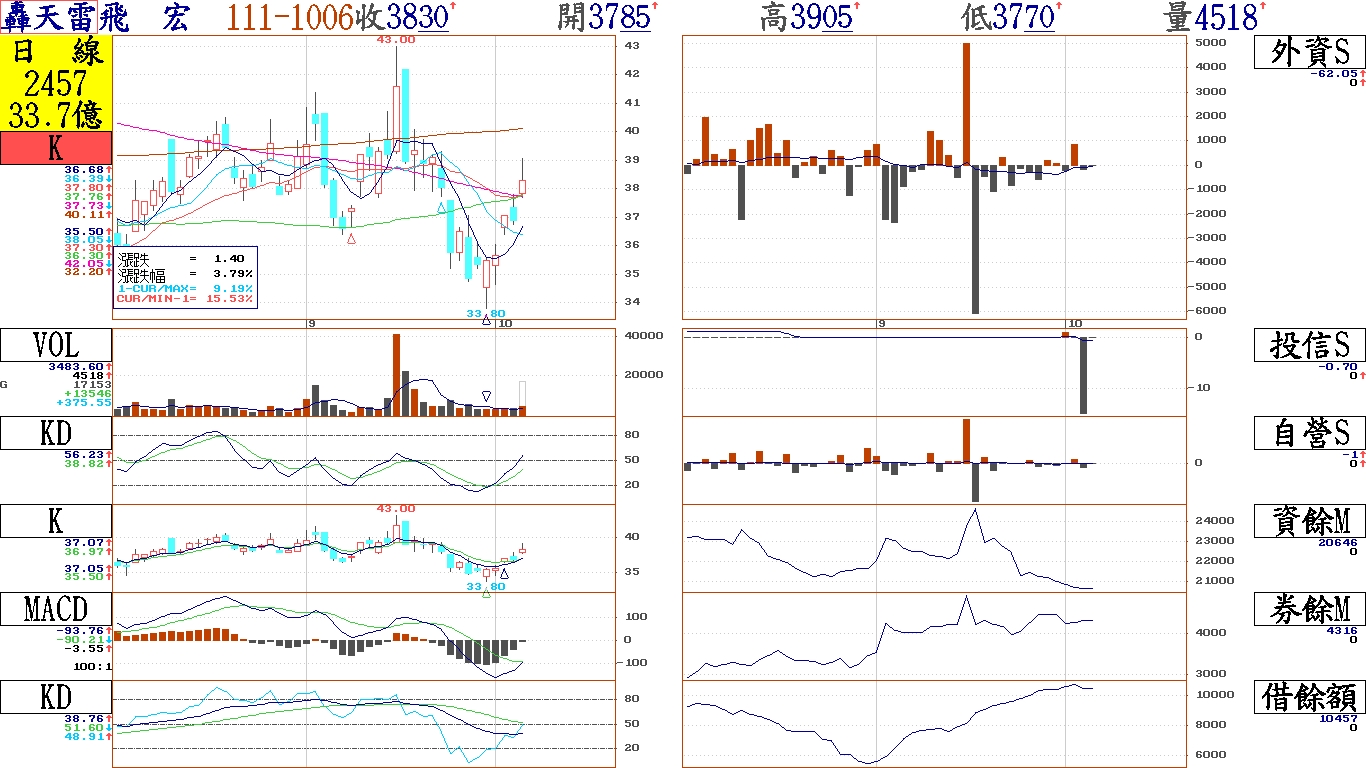Select the red K indicator panel label

click(x=56, y=149)
